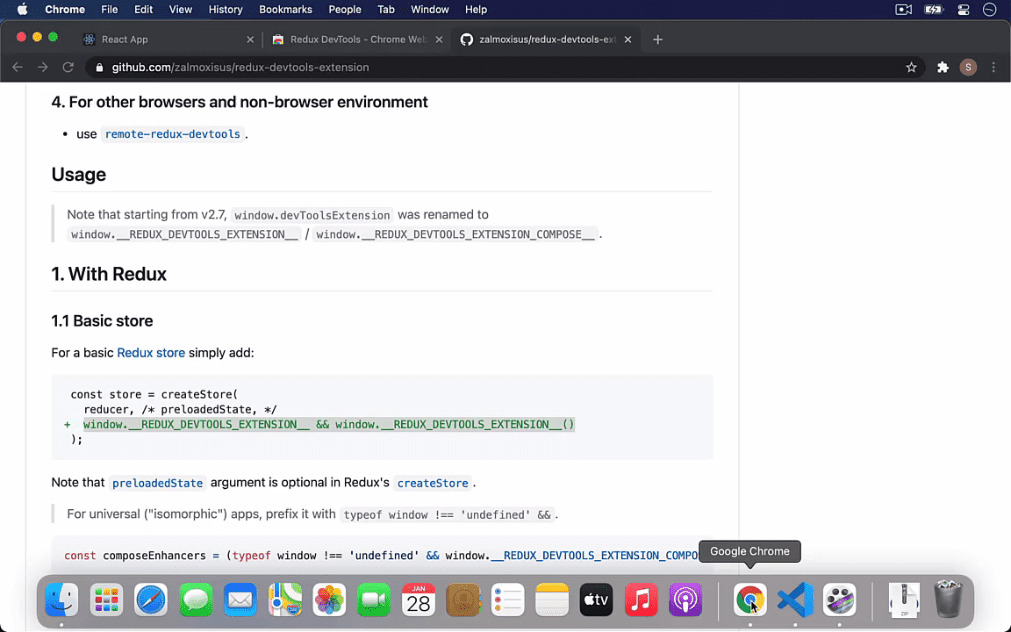Image resolution: width=1011 pixels, height=632 pixels.
Task: Switch to the Redux DevTools Chrome Web Store tab
Action: 350,41
